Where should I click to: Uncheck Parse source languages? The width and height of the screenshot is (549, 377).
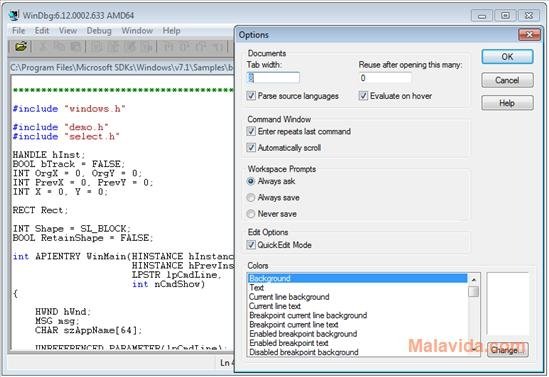[251, 96]
